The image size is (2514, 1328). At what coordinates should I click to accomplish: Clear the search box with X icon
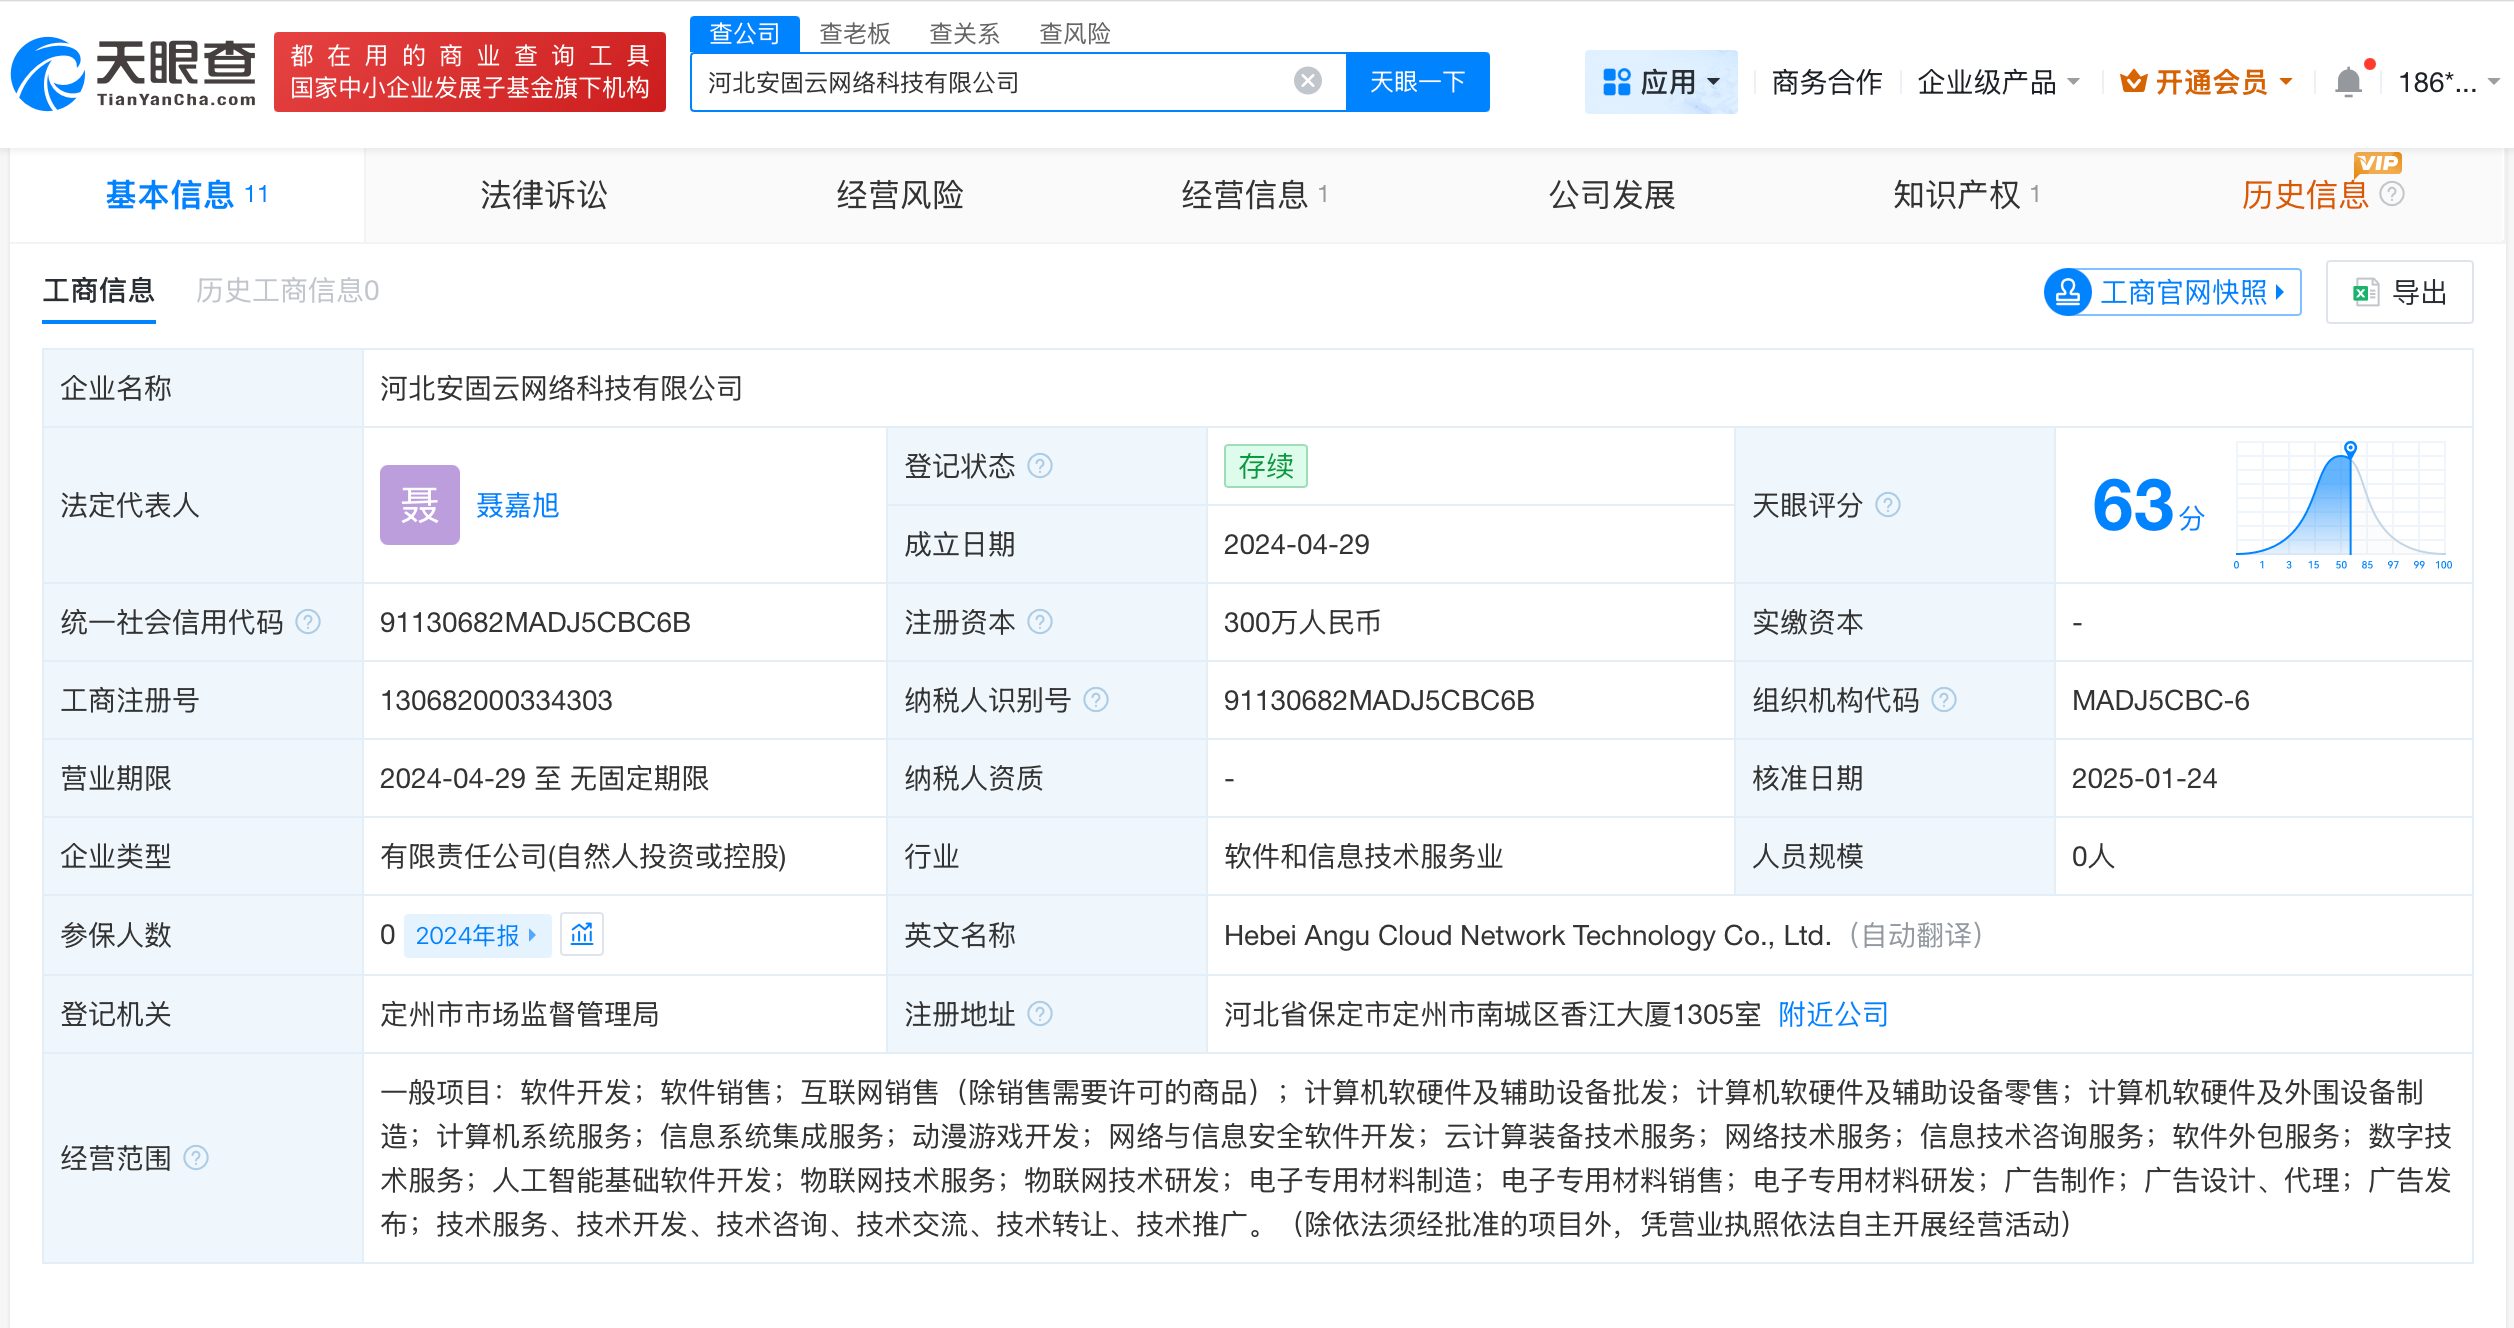(x=1307, y=81)
